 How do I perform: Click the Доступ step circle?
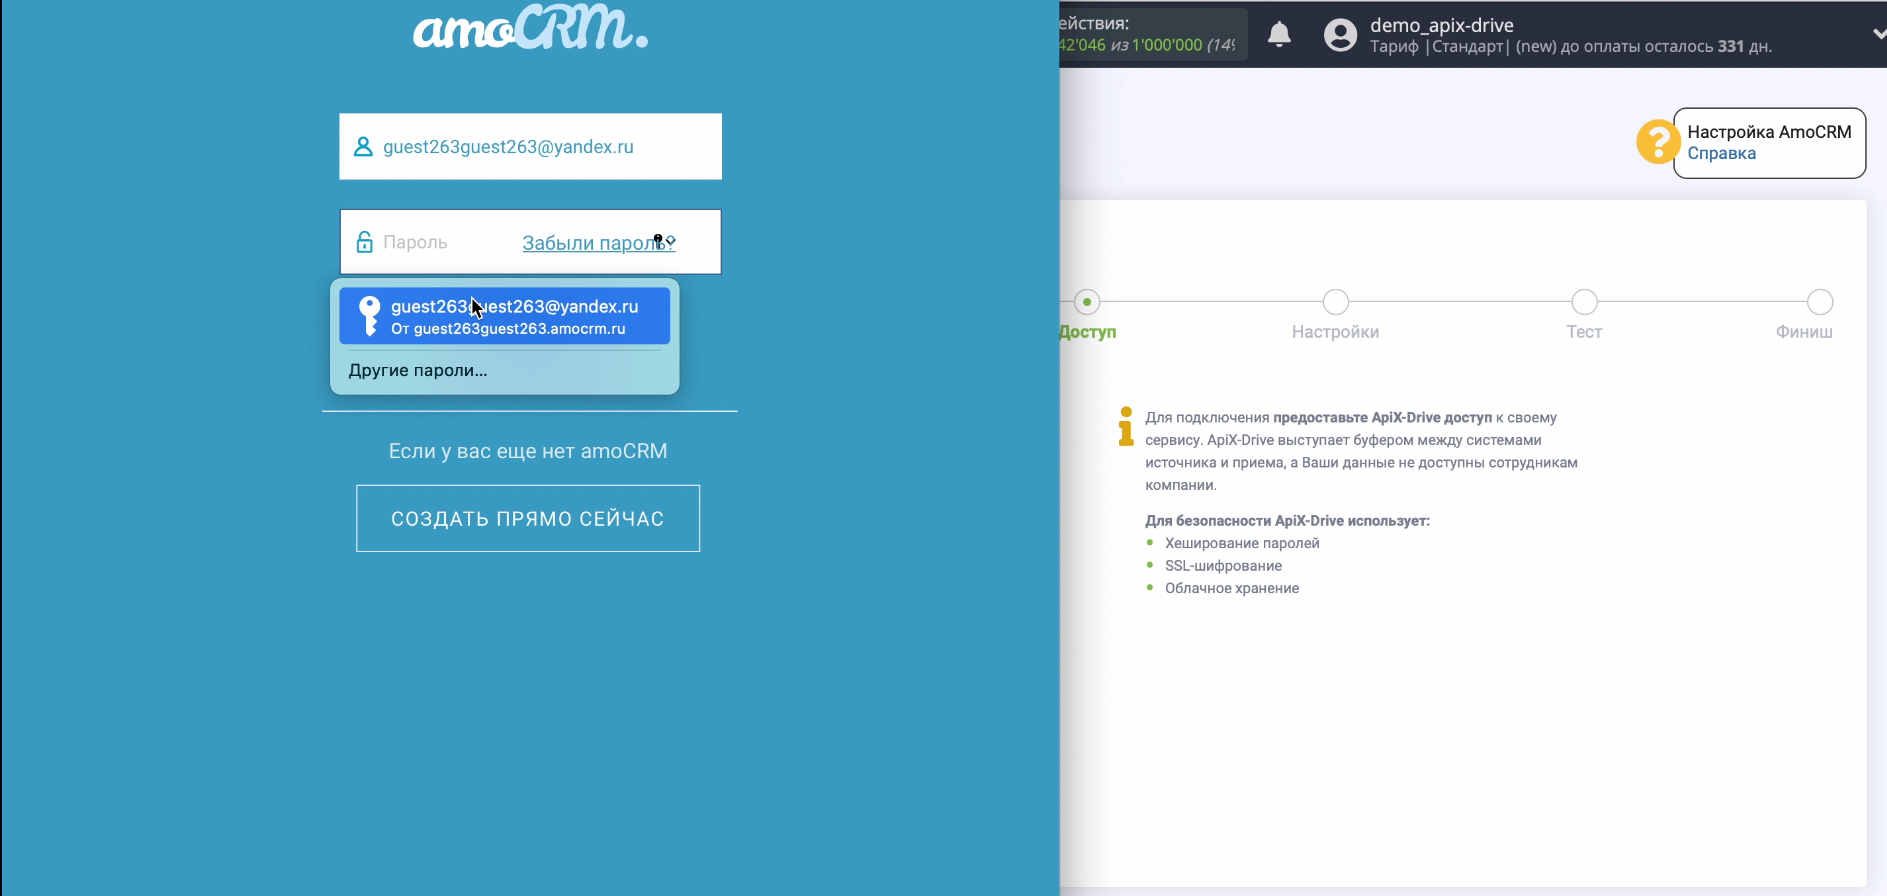pyautogui.click(x=1087, y=302)
